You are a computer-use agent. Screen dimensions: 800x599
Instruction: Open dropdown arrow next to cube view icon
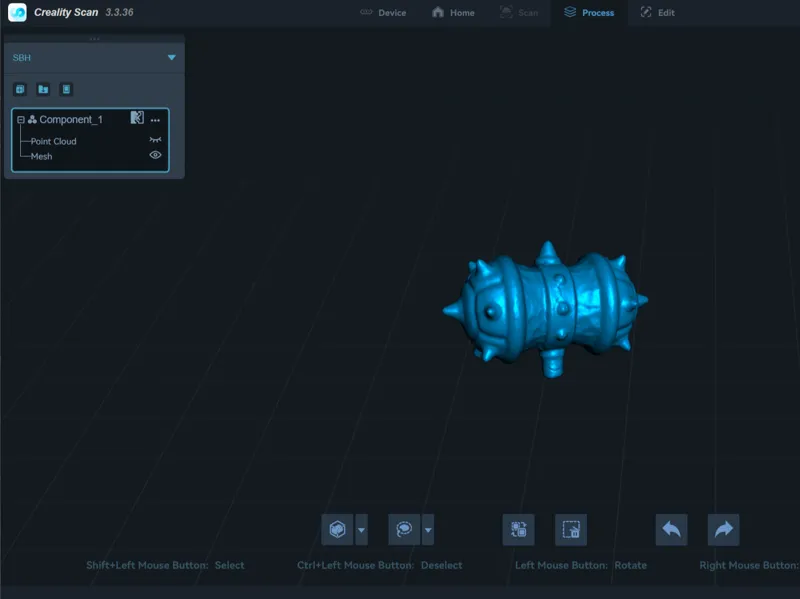[x=361, y=530]
